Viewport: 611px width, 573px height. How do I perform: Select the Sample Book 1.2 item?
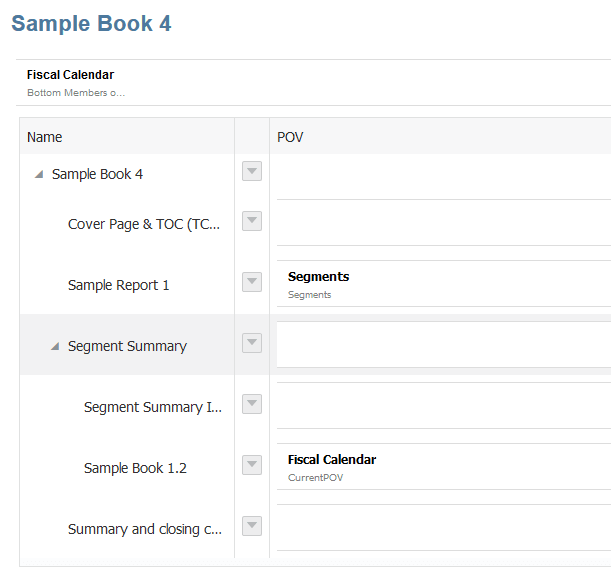(x=135, y=468)
